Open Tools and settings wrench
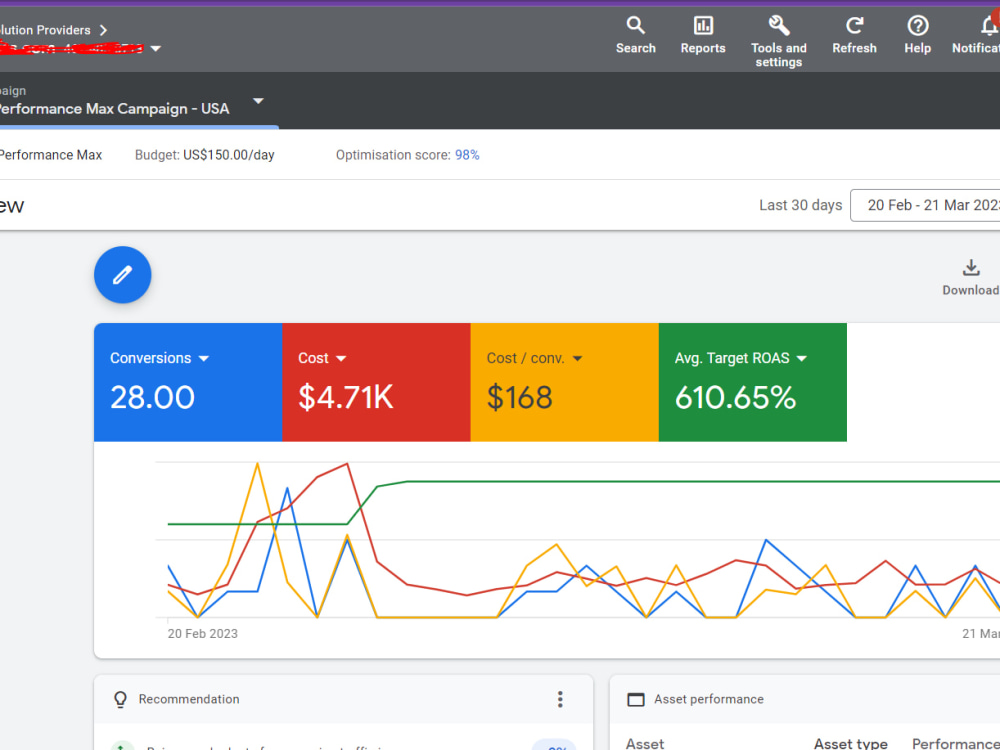The height and width of the screenshot is (750, 1000). pyautogui.click(x=778, y=41)
